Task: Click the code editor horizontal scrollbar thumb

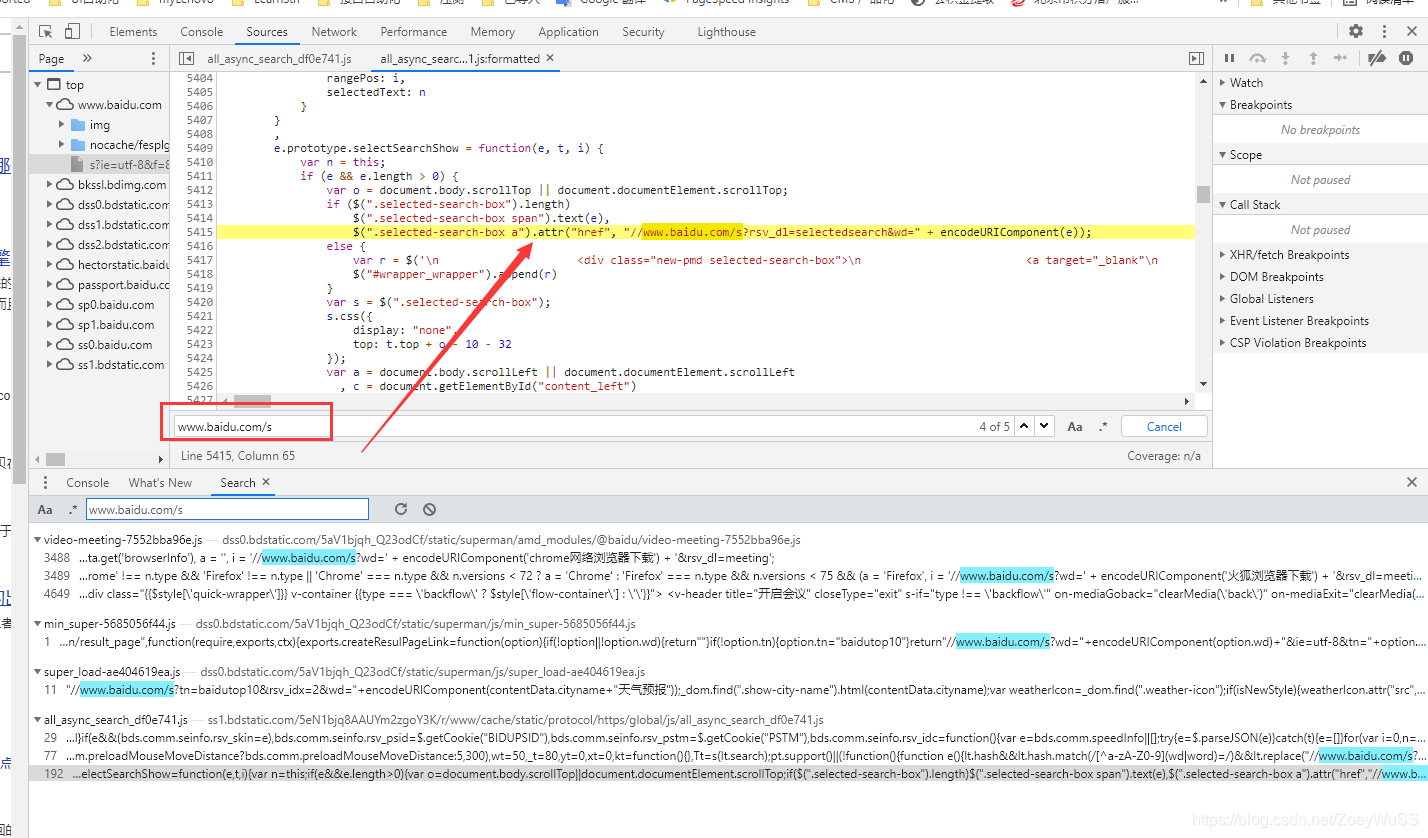Action: 252,401
